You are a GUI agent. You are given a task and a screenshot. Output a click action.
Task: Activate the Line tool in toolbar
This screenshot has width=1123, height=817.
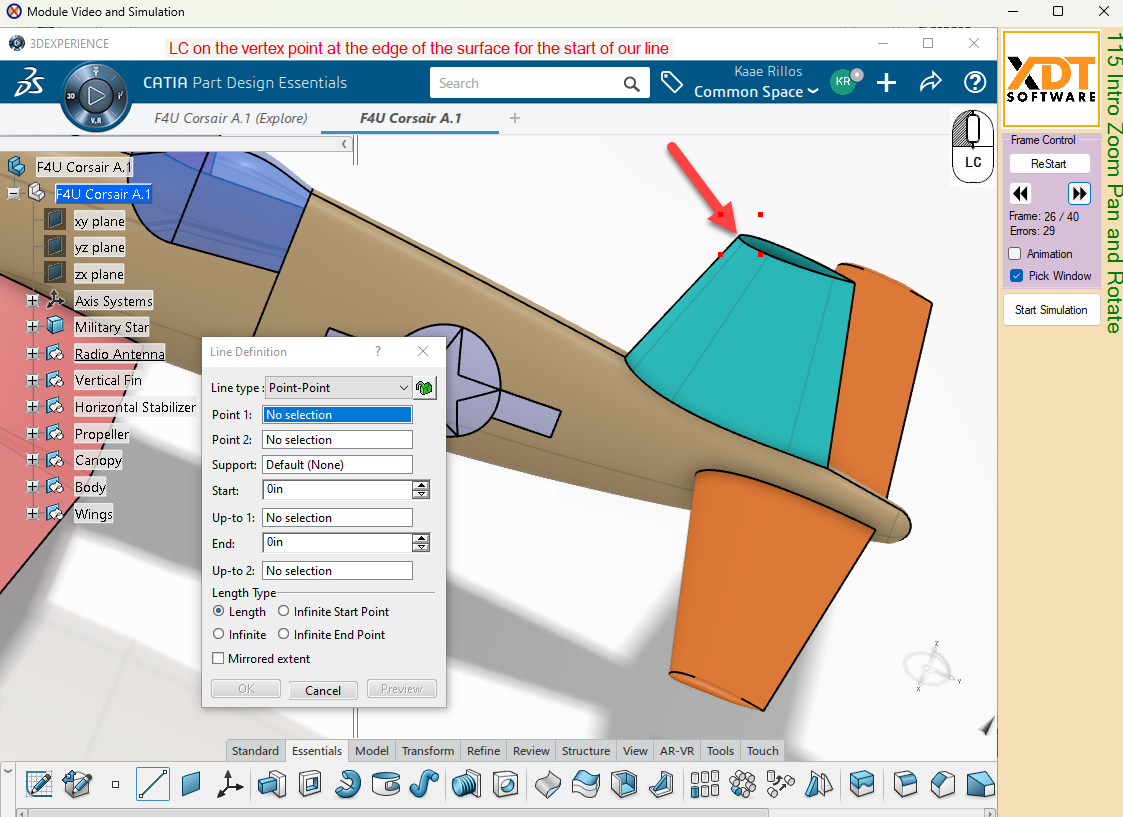tap(153, 784)
